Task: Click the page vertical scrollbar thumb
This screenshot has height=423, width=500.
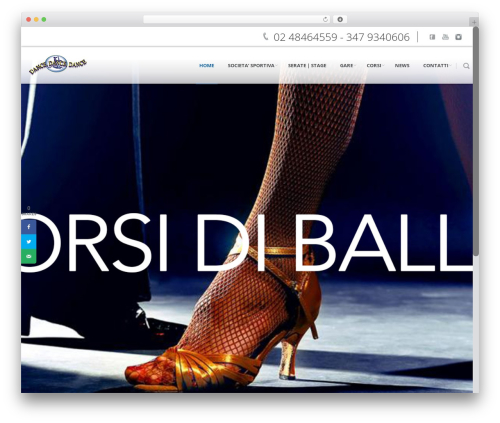Action: 476,141
